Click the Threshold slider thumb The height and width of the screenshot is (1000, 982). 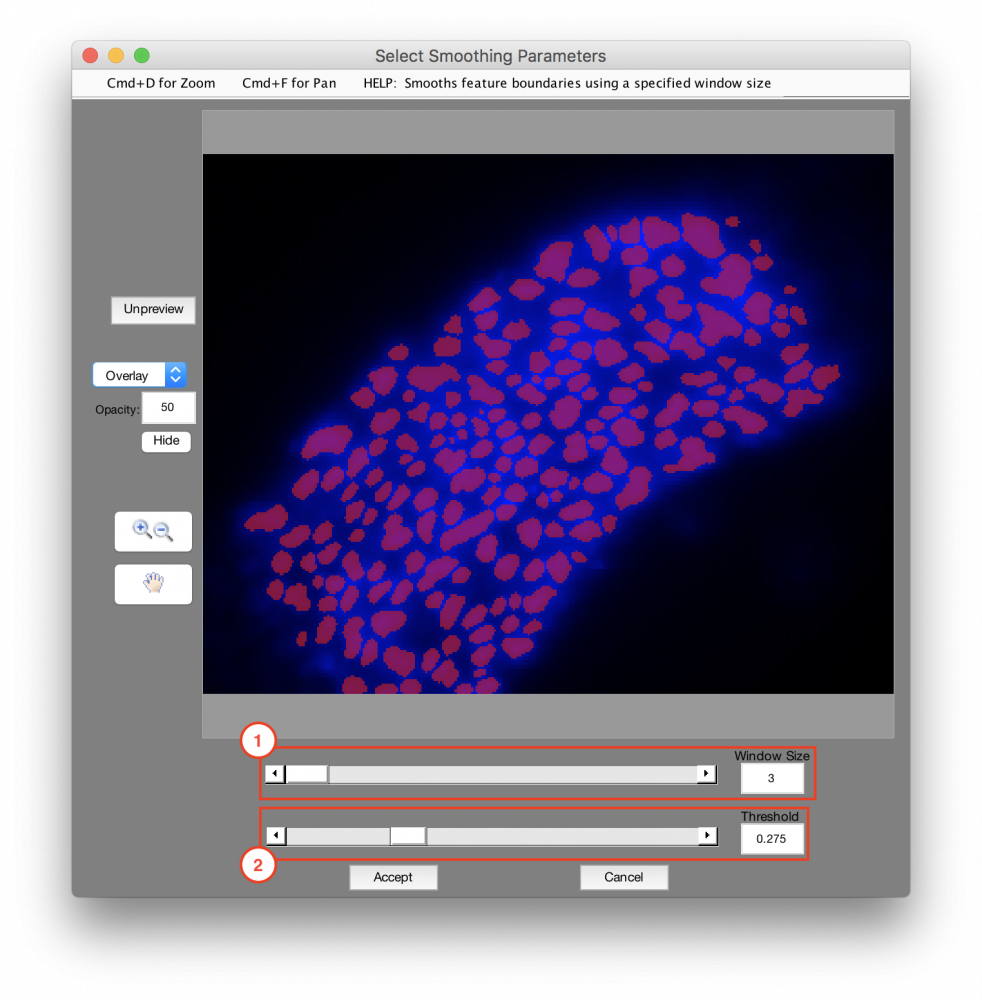click(x=408, y=835)
